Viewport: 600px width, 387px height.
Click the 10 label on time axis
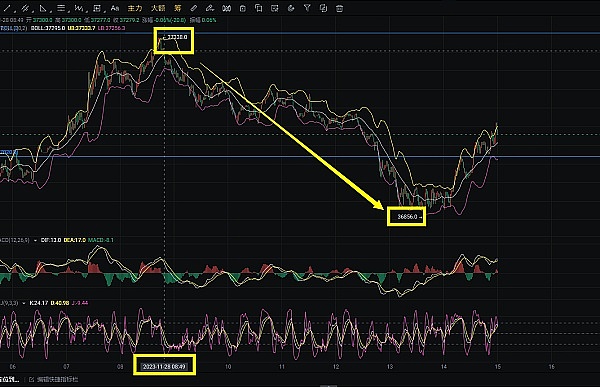(x=228, y=366)
